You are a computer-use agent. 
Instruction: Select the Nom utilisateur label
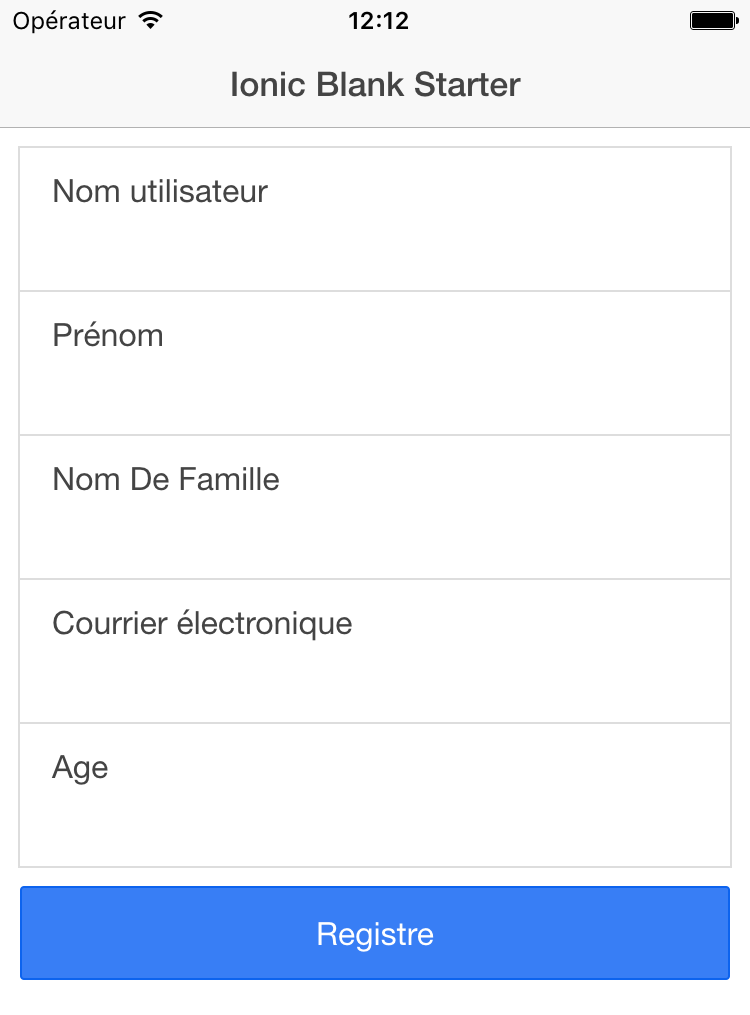tap(160, 192)
